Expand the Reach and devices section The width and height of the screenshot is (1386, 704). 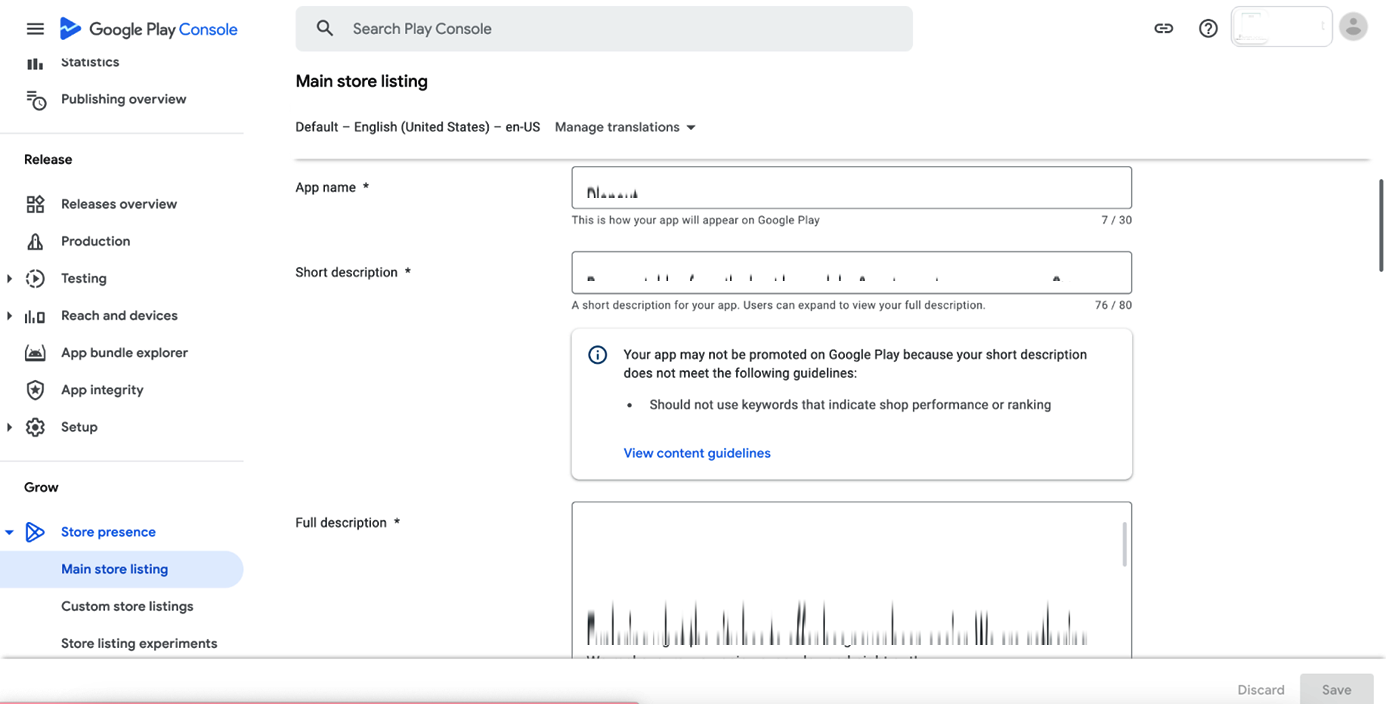[x=10, y=316]
